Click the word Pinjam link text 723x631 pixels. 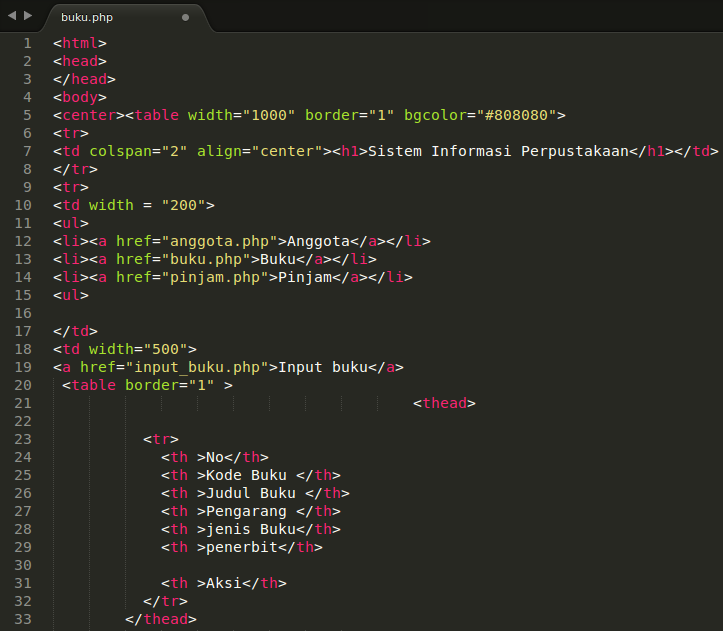pyautogui.click(x=305, y=277)
